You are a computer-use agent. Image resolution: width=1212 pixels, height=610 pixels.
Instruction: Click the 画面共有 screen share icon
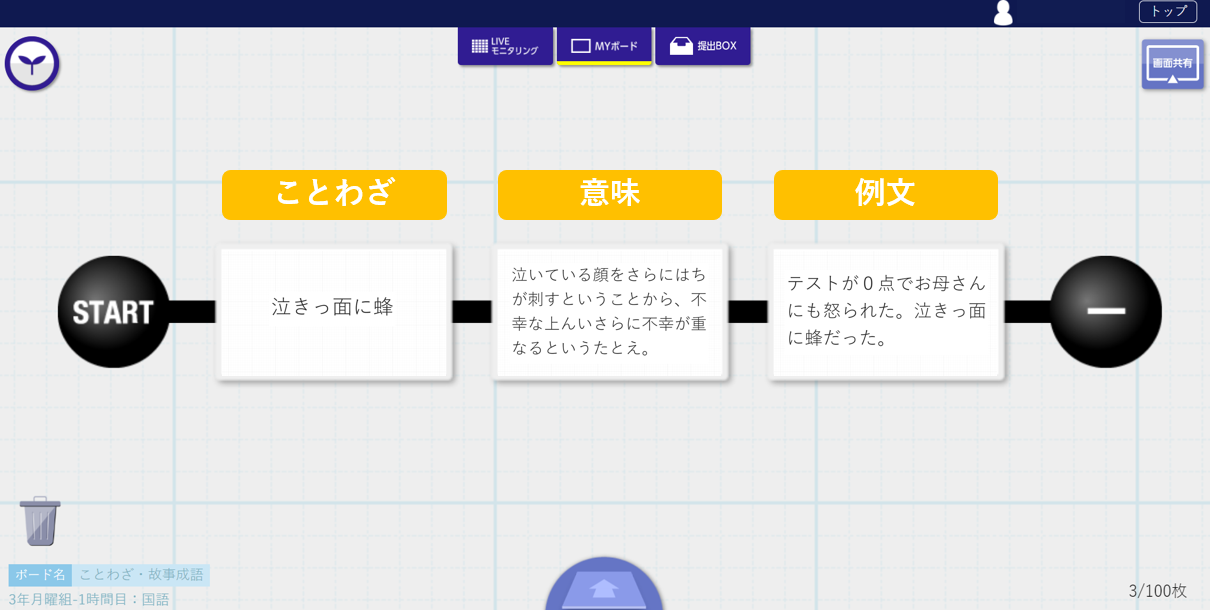click(1172, 64)
